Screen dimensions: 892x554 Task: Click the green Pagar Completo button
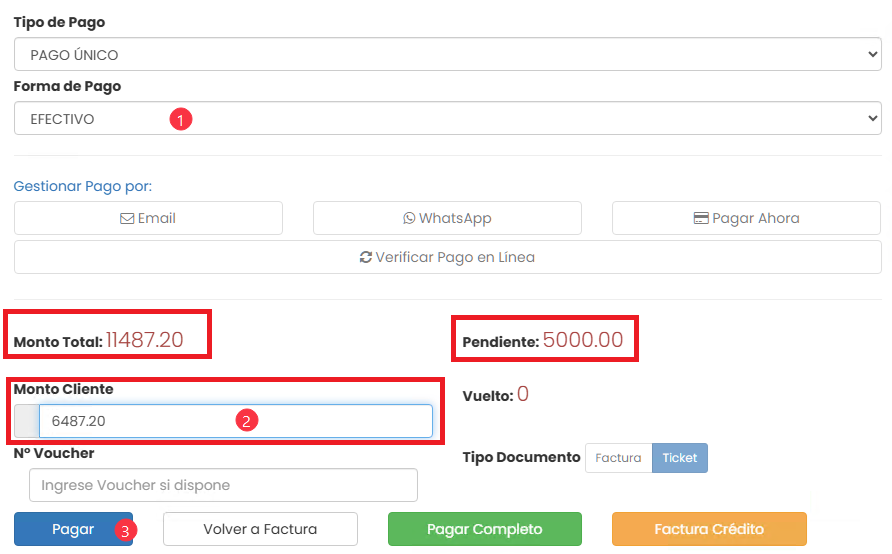pyautogui.click(x=484, y=529)
